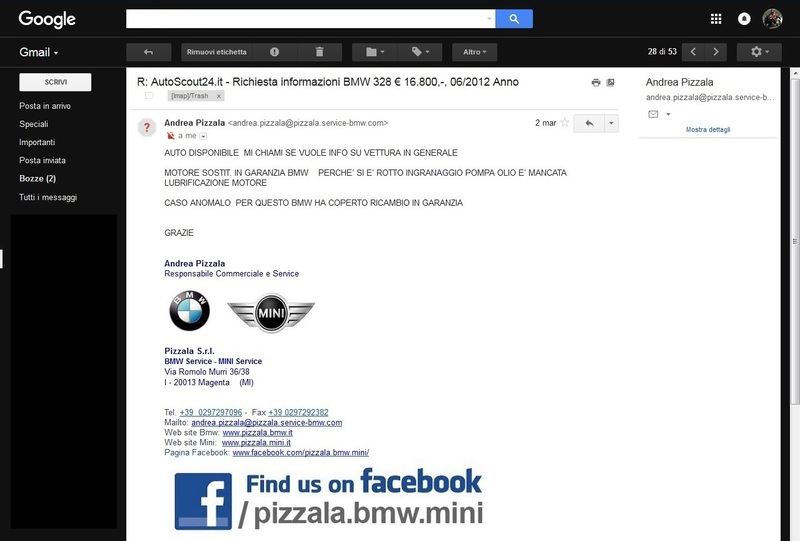This screenshot has width=800, height=541.
Task: Click sender name Andrea Pizzala in header
Action: 194,122
